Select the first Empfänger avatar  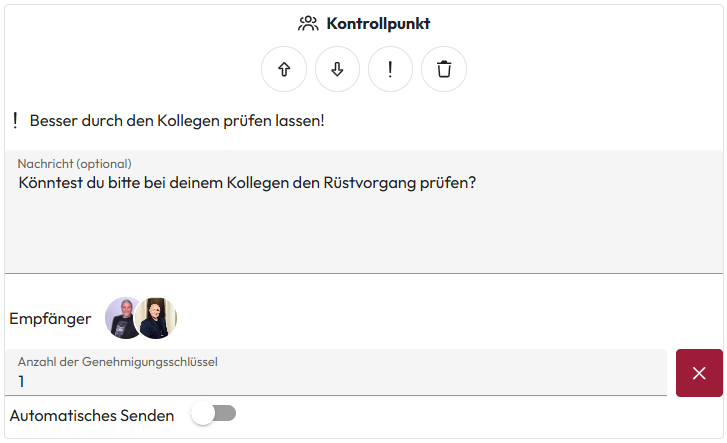click(x=121, y=318)
